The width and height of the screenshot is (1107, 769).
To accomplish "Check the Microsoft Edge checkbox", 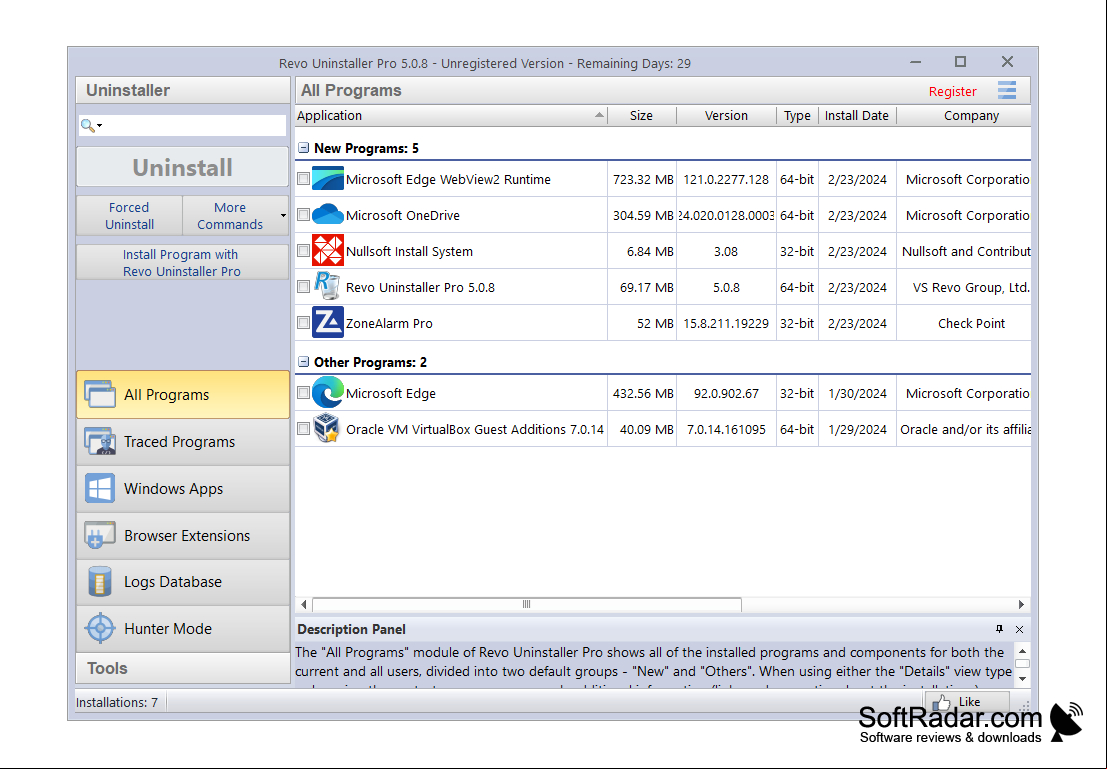I will (x=304, y=393).
